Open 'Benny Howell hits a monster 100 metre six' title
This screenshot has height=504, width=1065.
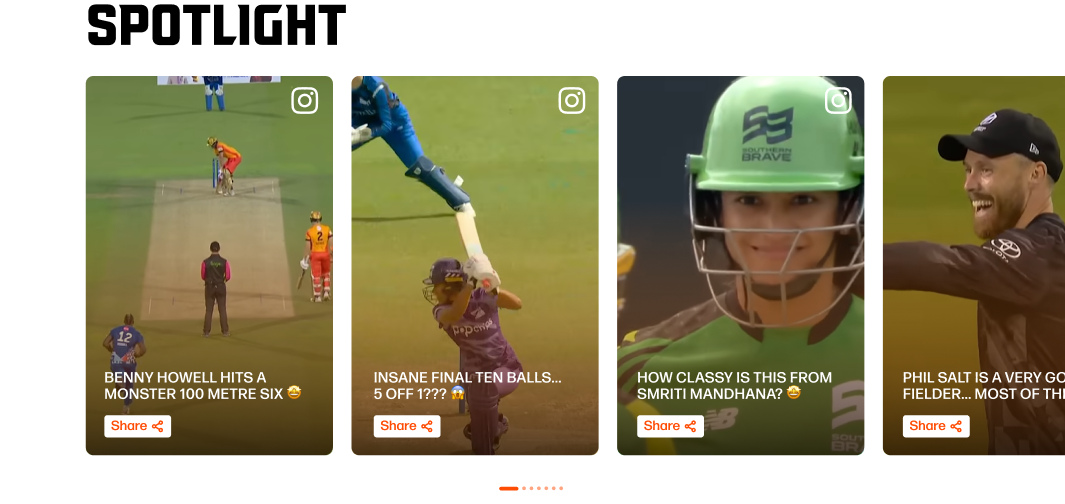click(x=202, y=385)
